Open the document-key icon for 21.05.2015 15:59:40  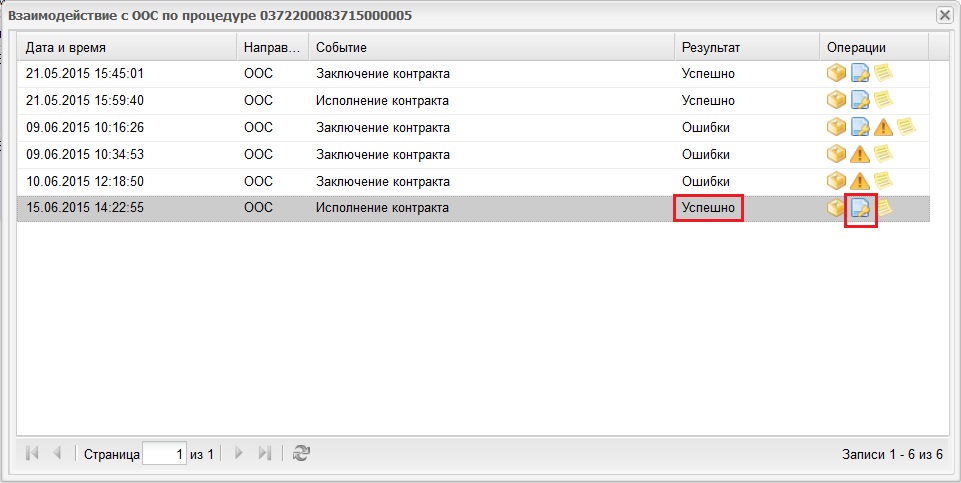860,100
